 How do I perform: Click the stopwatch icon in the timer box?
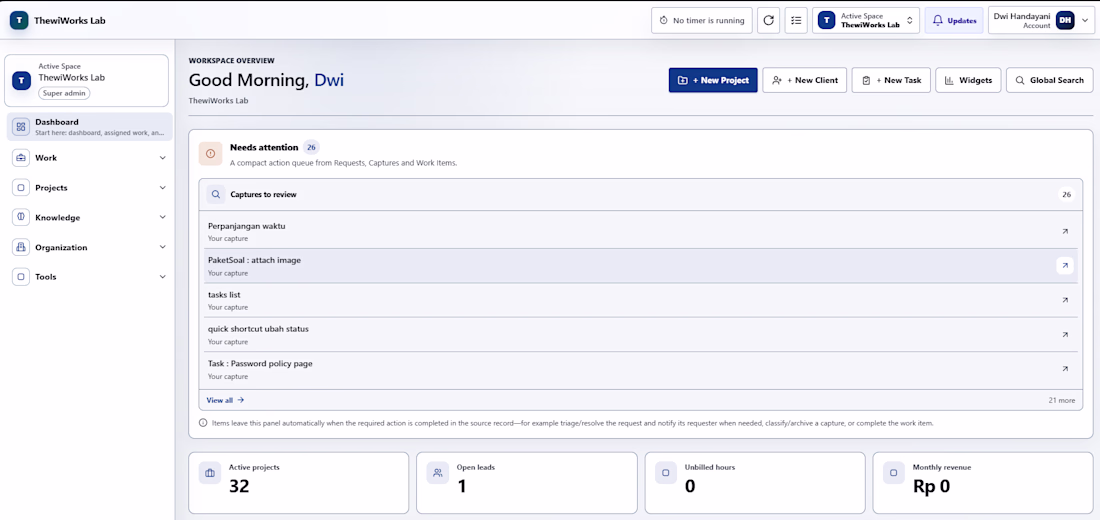pyautogui.click(x=664, y=21)
